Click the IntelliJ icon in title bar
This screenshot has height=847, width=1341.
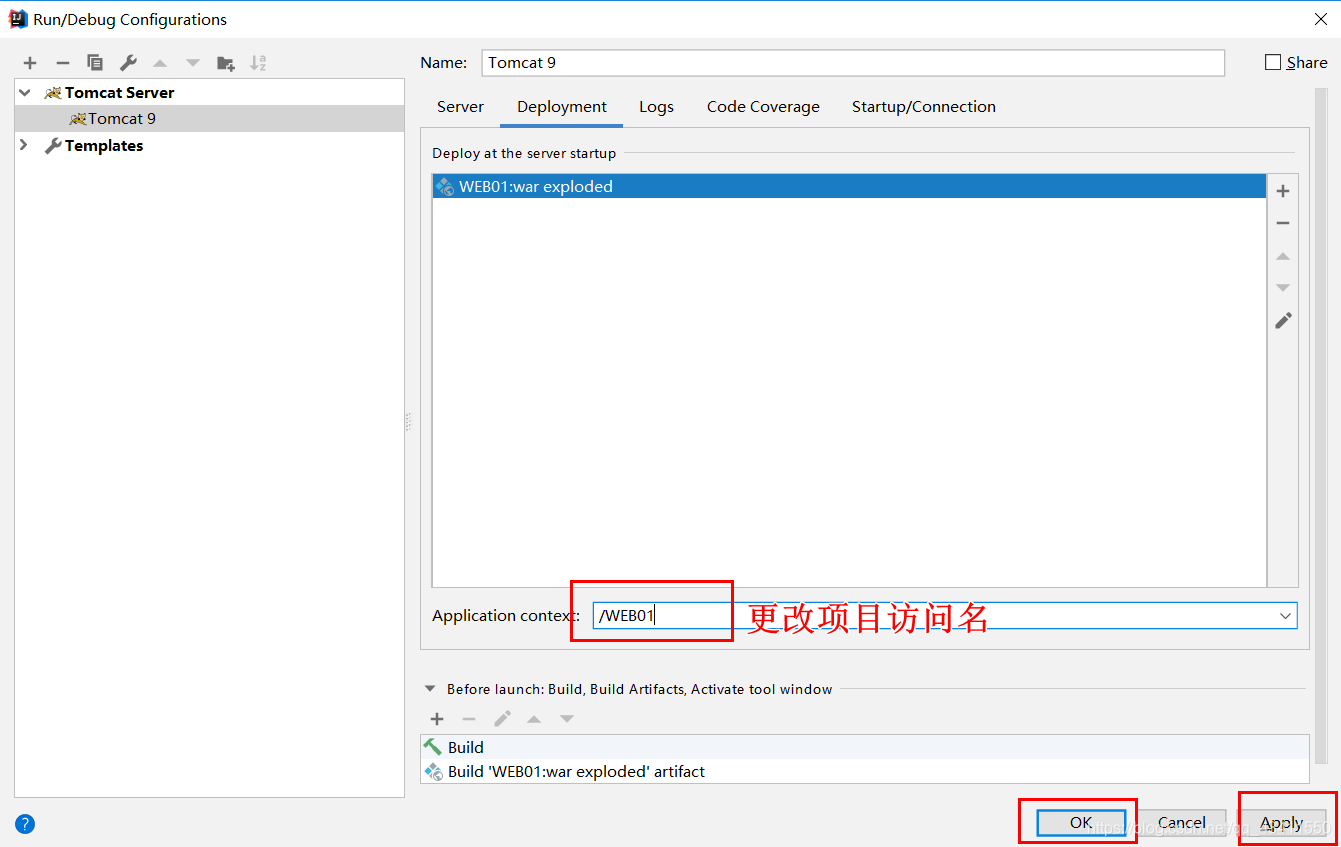click(18, 19)
